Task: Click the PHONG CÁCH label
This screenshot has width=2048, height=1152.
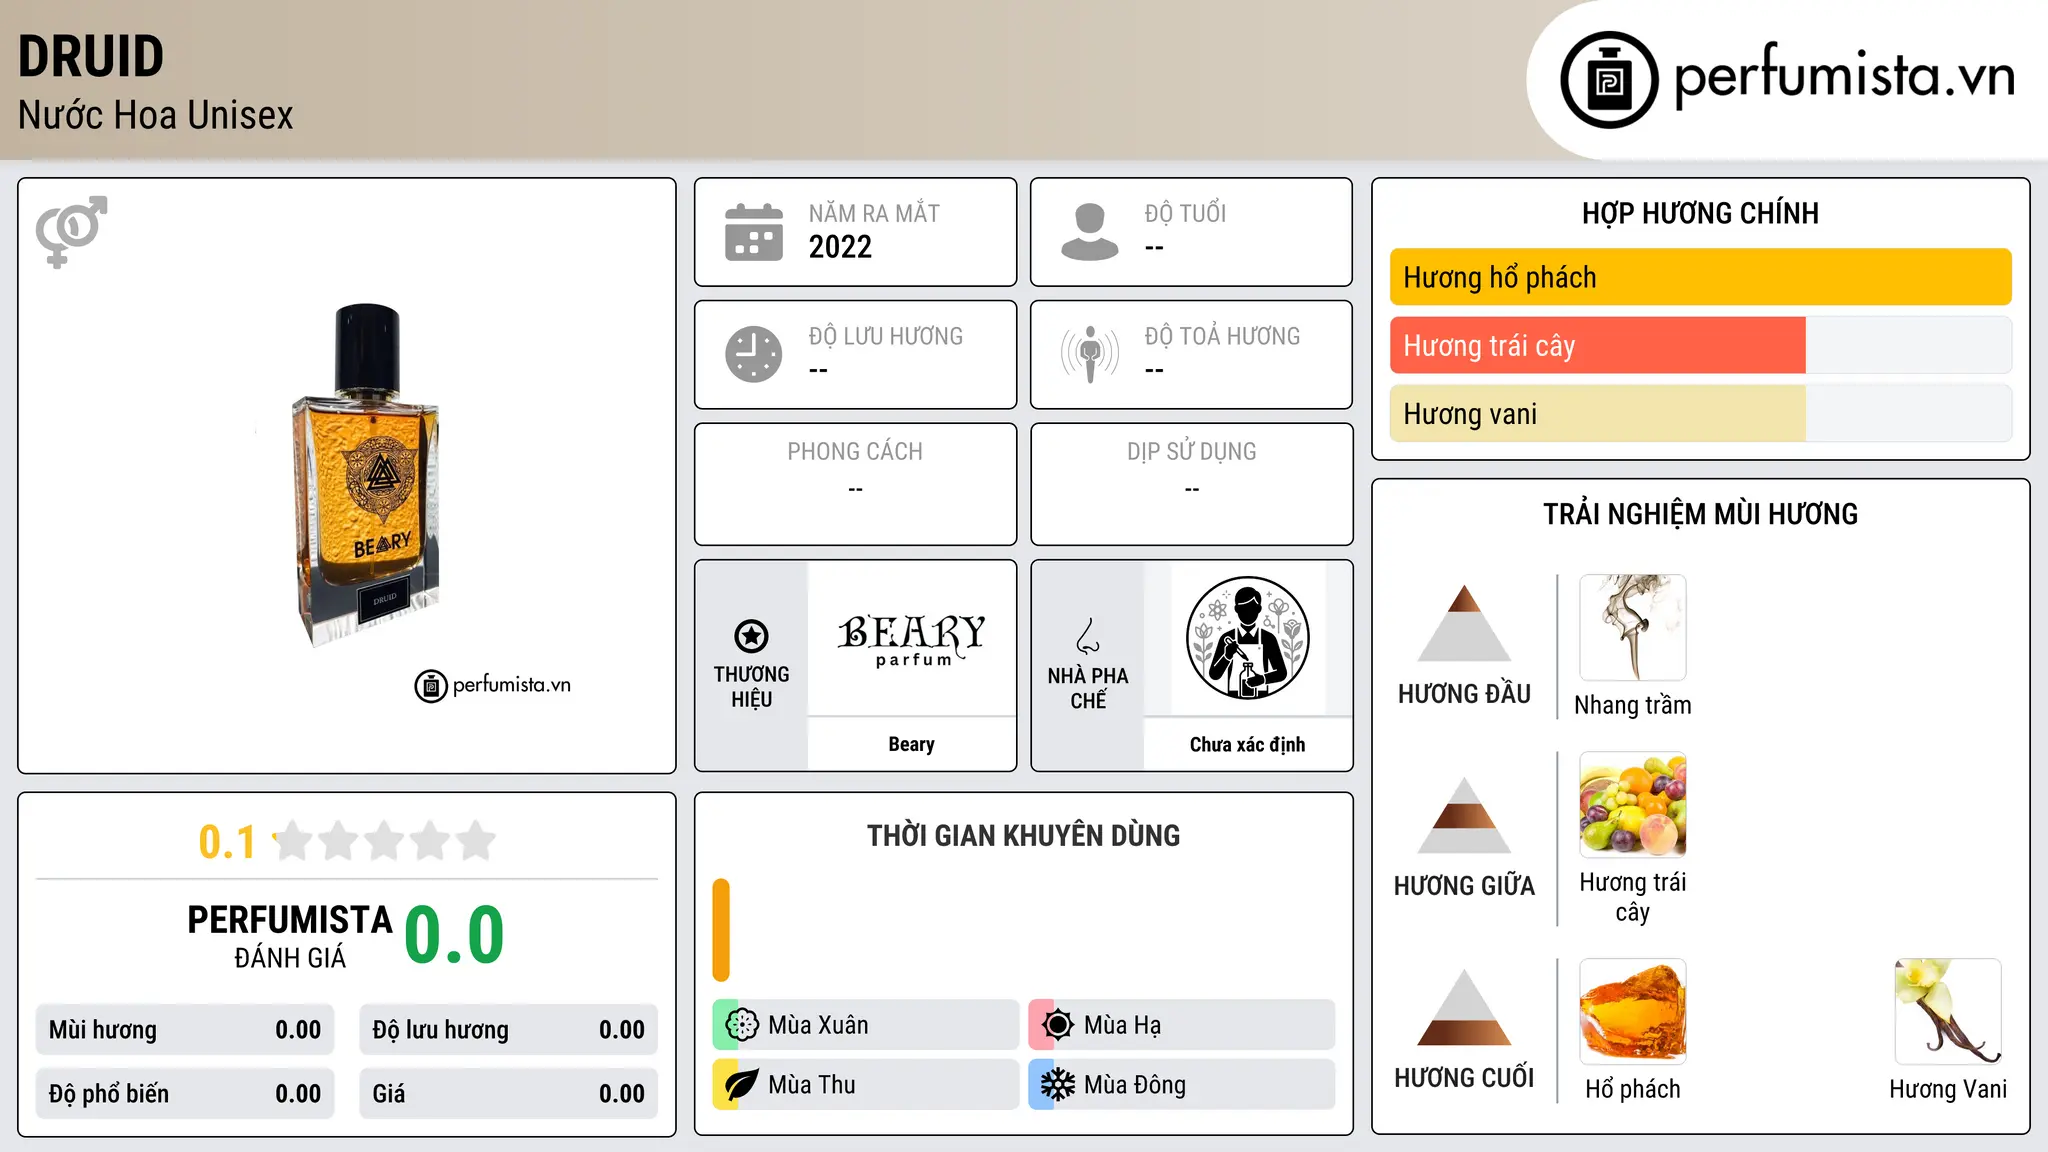Action: click(x=855, y=452)
